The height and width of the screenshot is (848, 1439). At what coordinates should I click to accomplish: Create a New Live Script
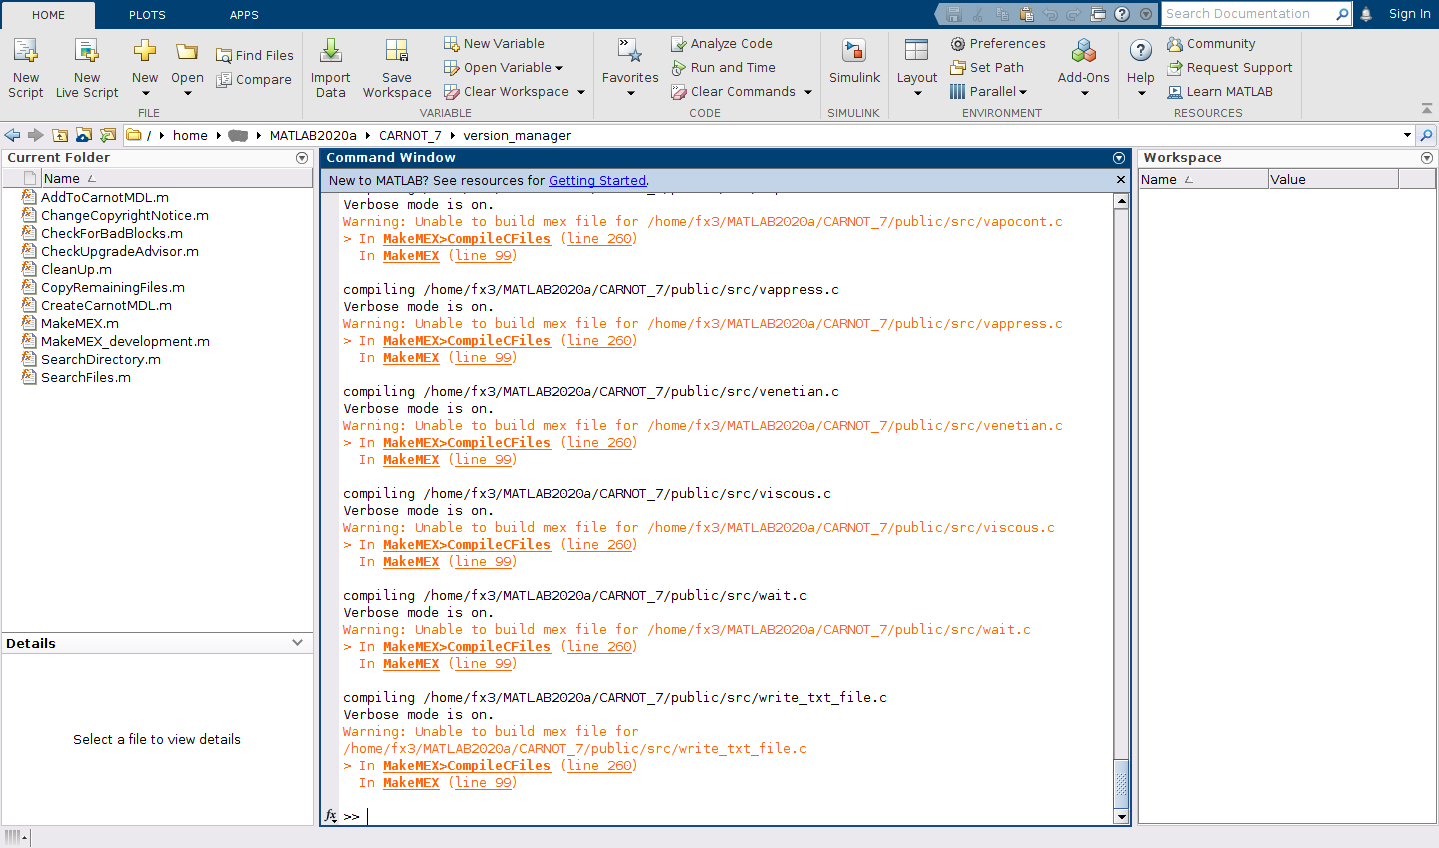click(x=87, y=51)
